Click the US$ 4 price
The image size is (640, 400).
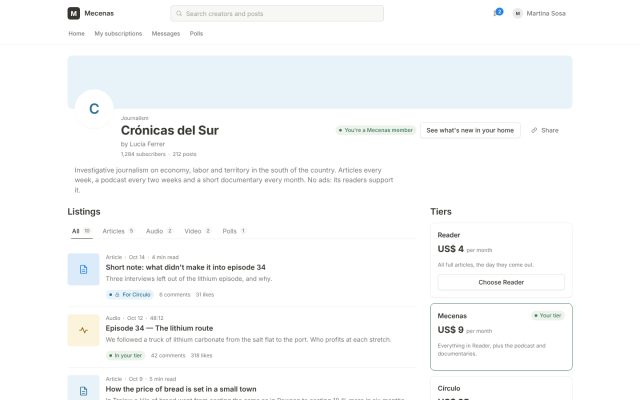451,249
